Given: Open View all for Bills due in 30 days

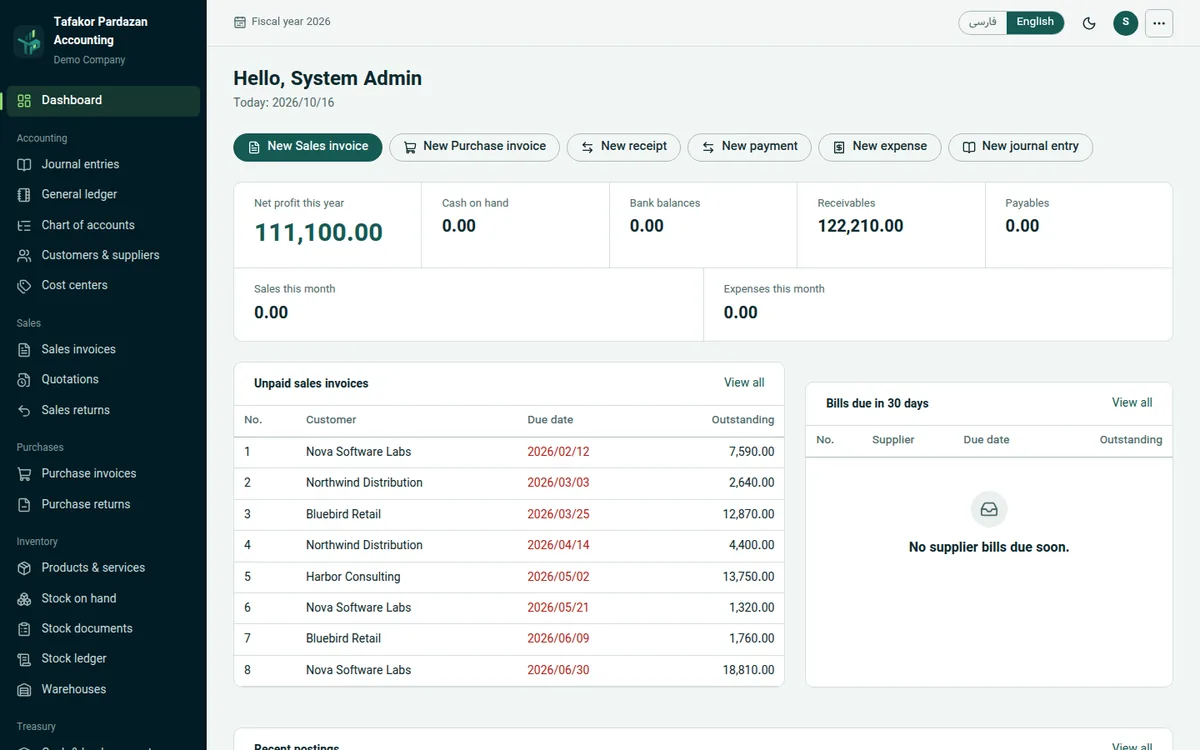Looking at the screenshot, I should (x=1132, y=403).
